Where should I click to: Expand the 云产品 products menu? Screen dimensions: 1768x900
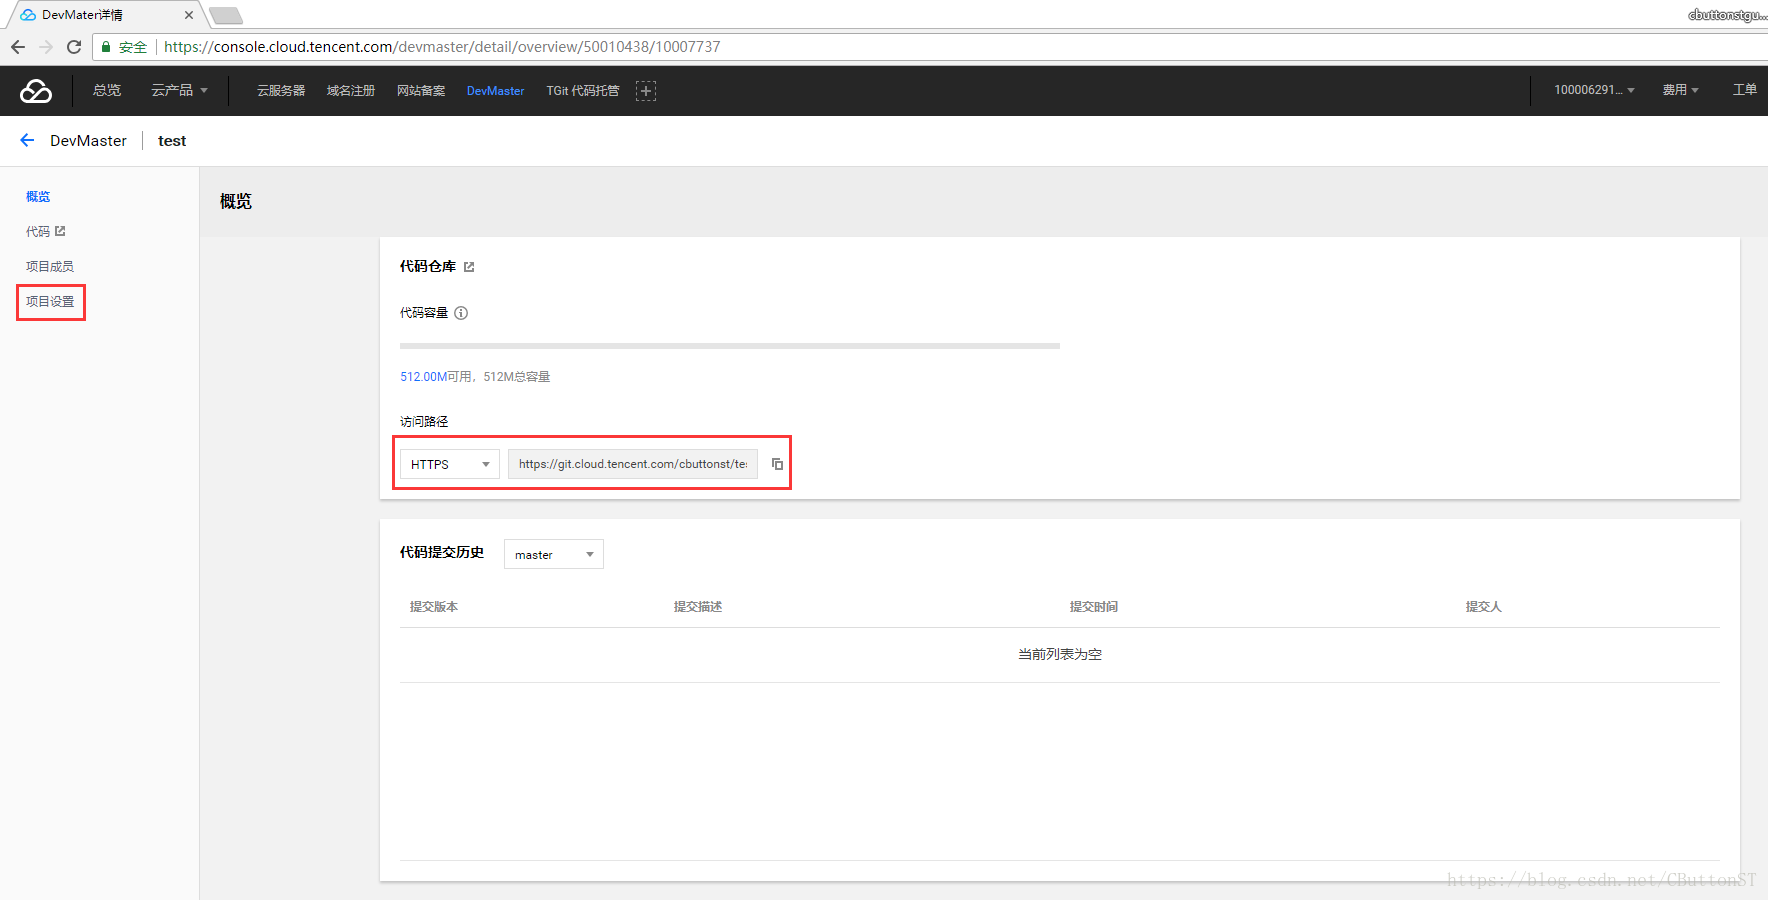coord(180,90)
